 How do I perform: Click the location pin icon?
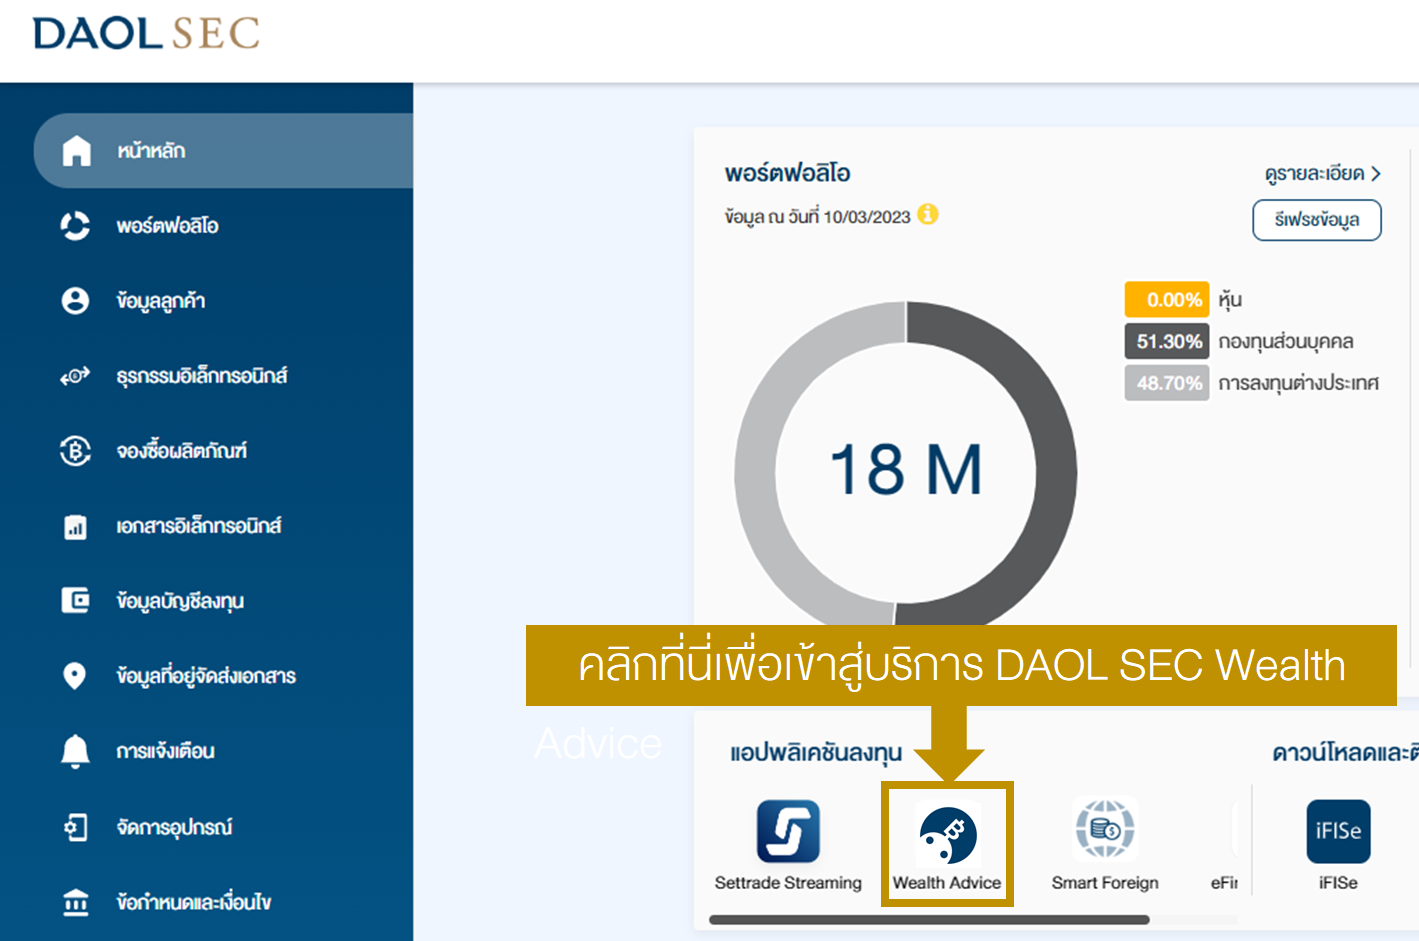pos(74,676)
